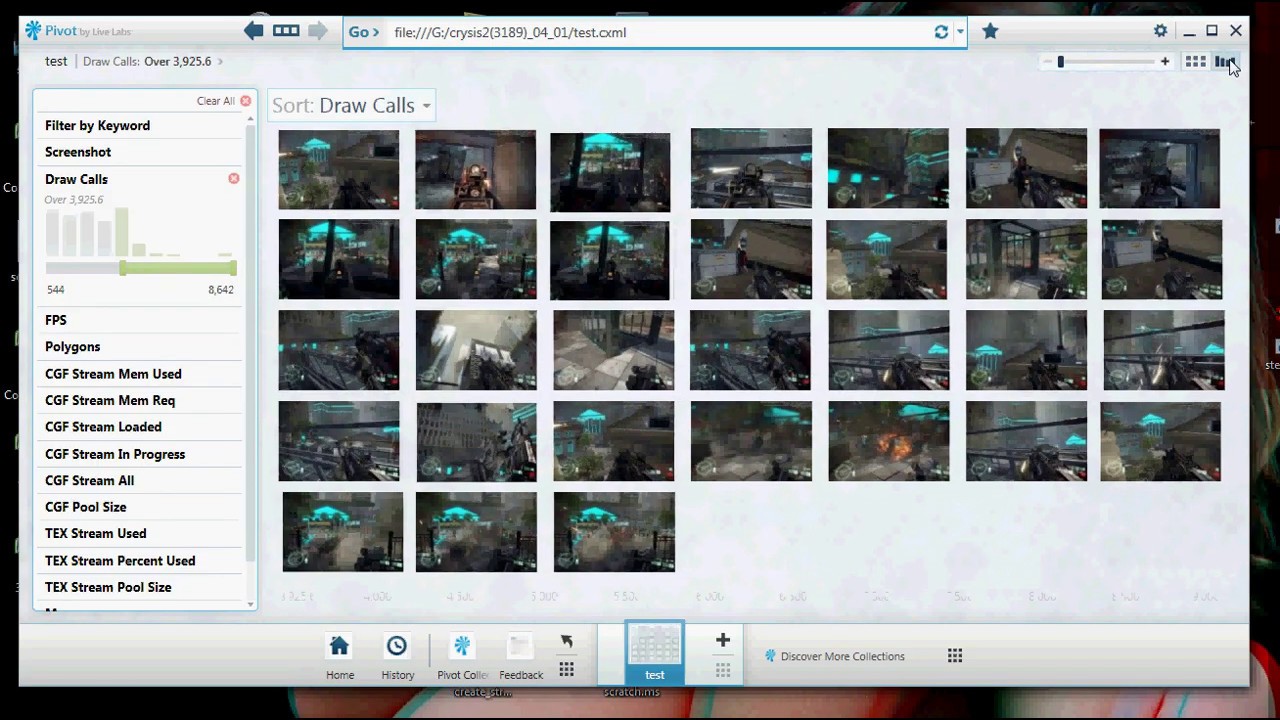The height and width of the screenshot is (720, 1280).
Task: Open the collection filmstrip icon between arrows
Action: tap(286, 32)
